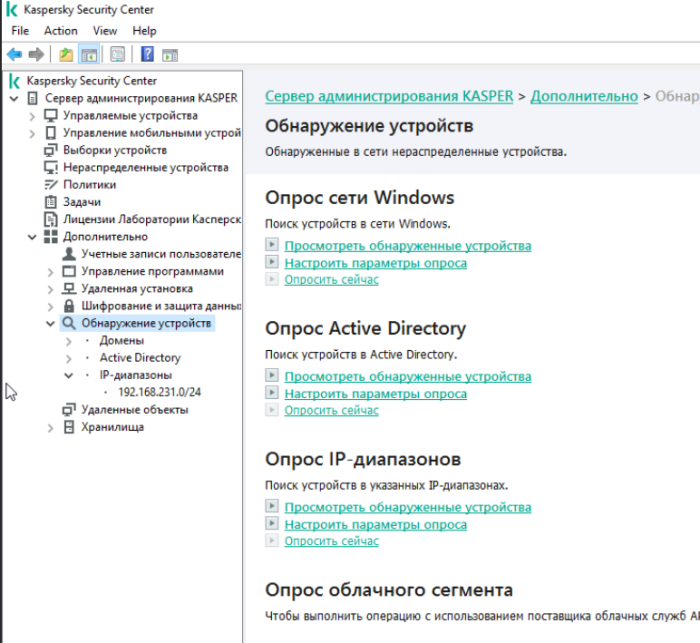This screenshot has width=700, height=643.
Task: Click Опросить сейчас under Опрос Active Directory
Action: pyautogui.click(x=332, y=410)
